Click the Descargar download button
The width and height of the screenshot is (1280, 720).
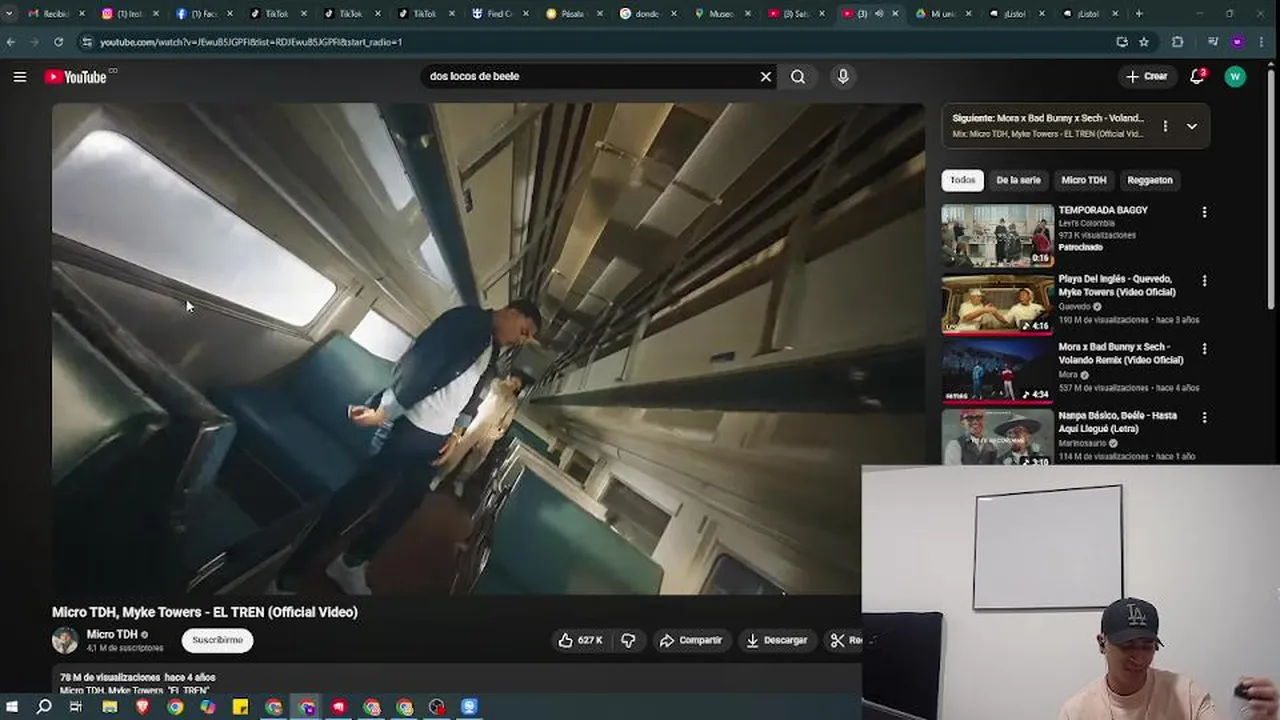(x=777, y=640)
